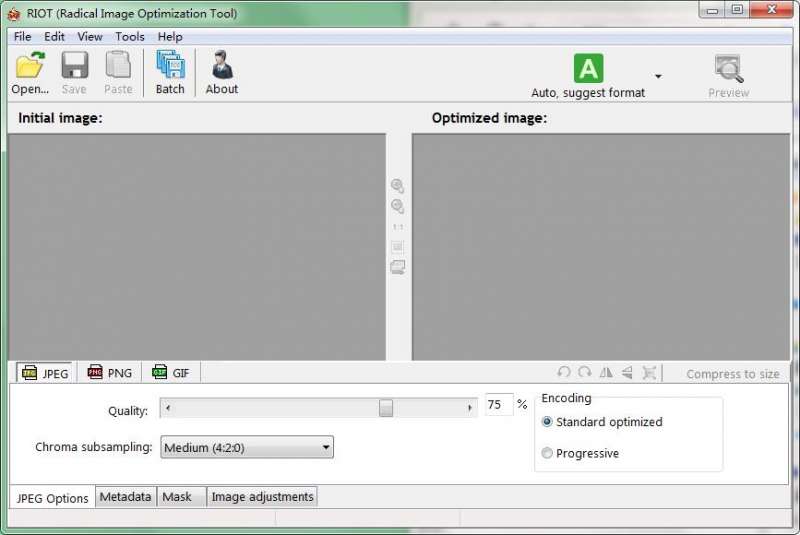Click the Quality slider thumb
Viewport: 800px width, 535px height.
pyautogui.click(x=386, y=407)
